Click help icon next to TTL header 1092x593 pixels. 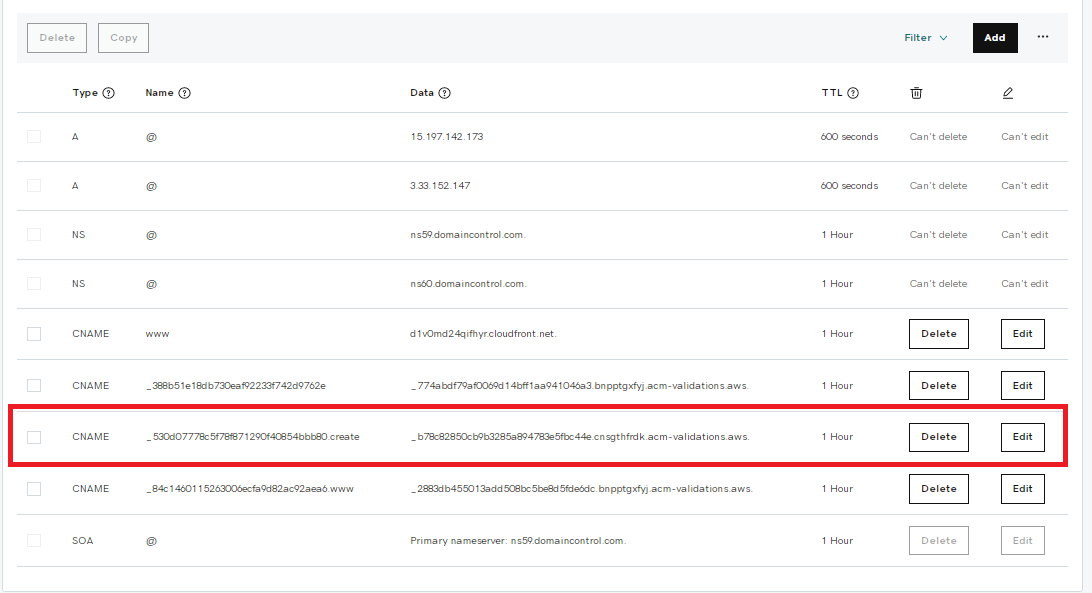(853, 93)
